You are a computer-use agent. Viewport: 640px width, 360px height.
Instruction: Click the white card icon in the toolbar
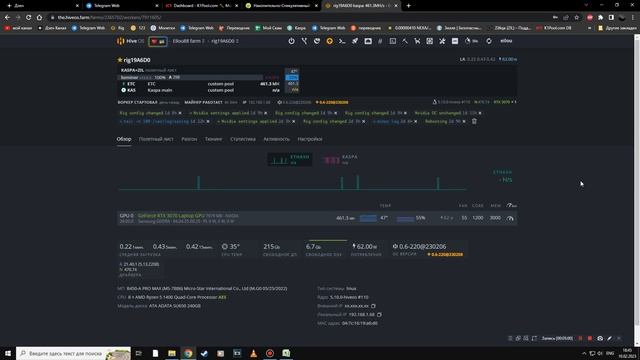click(455, 41)
